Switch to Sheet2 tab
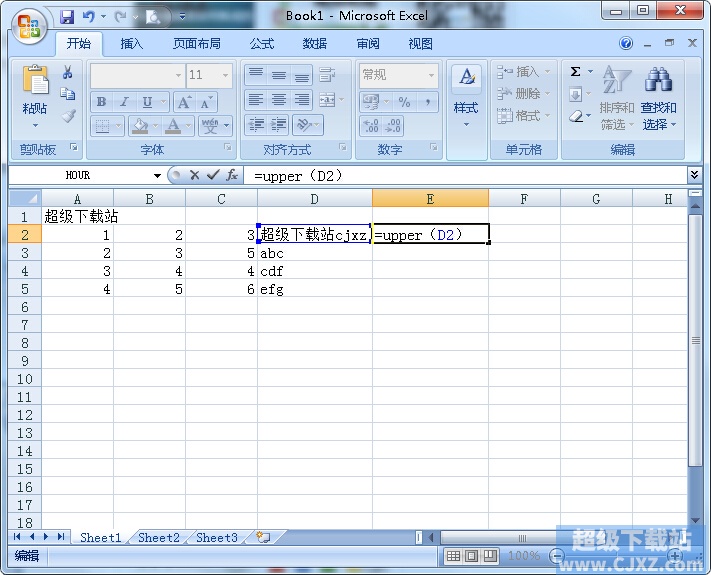Image resolution: width=711 pixels, height=575 pixels. tap(159, 537)
